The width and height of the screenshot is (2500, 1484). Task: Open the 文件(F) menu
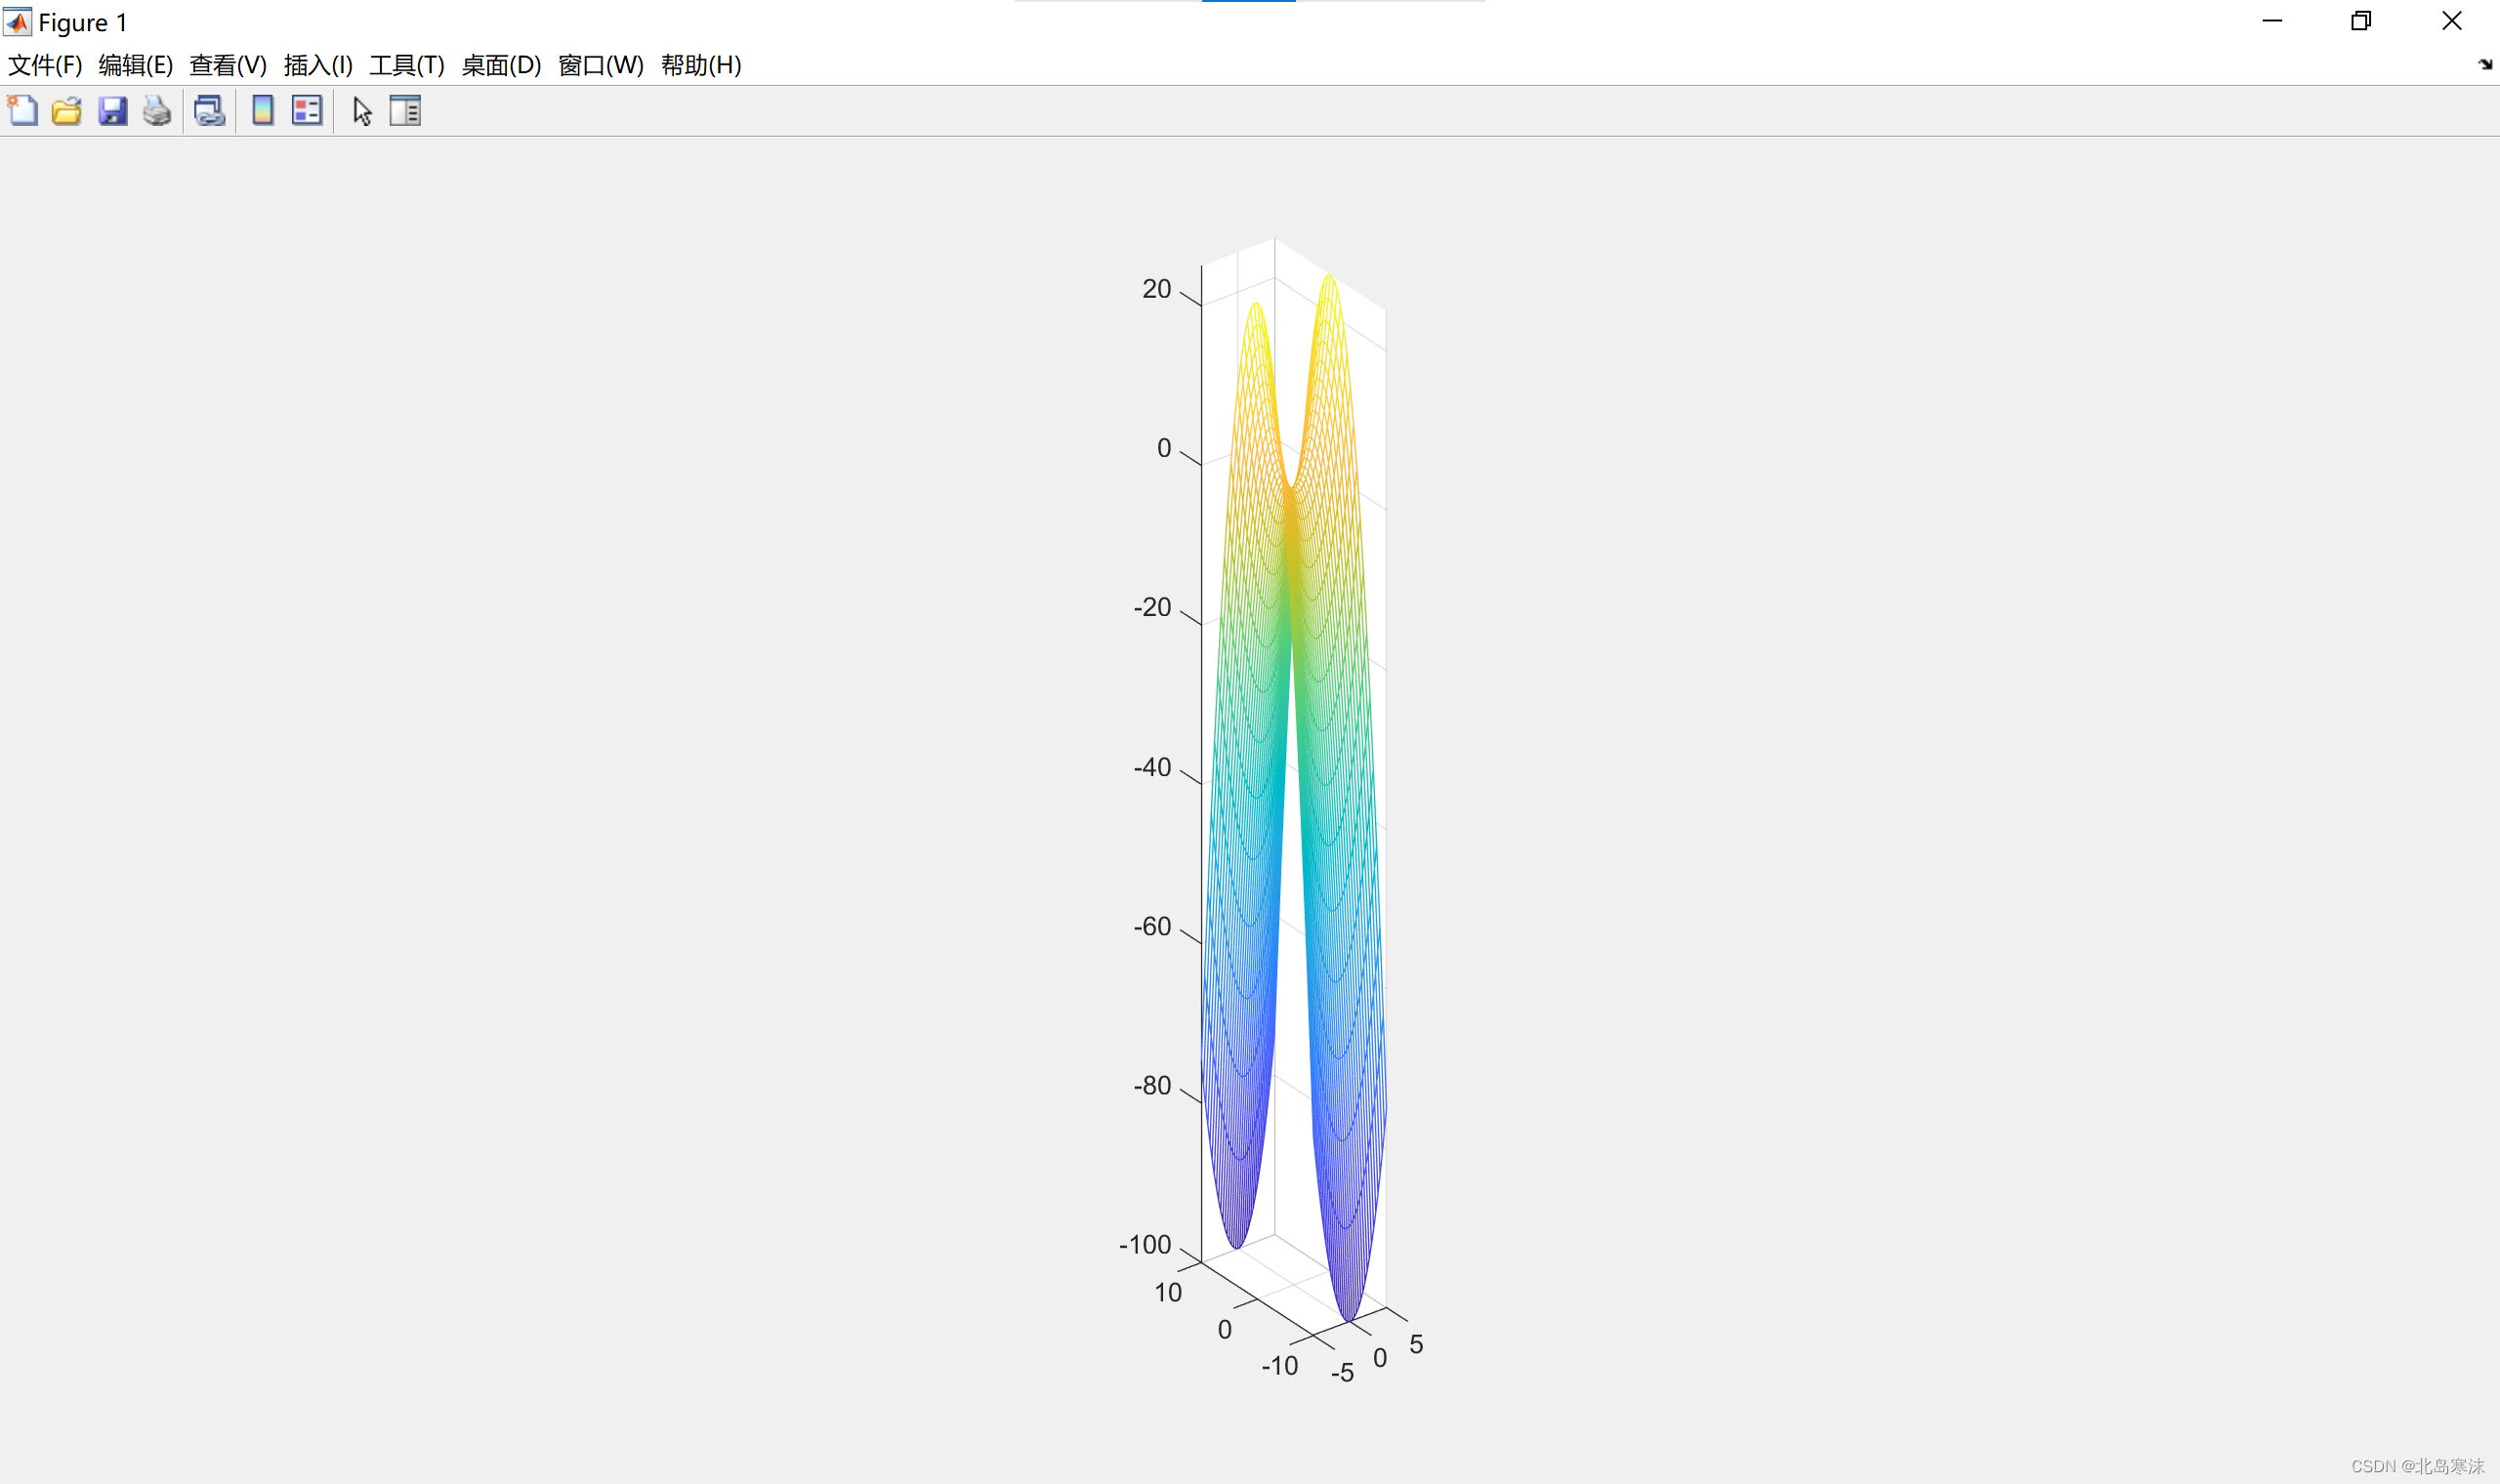click(x=44, y=65)
